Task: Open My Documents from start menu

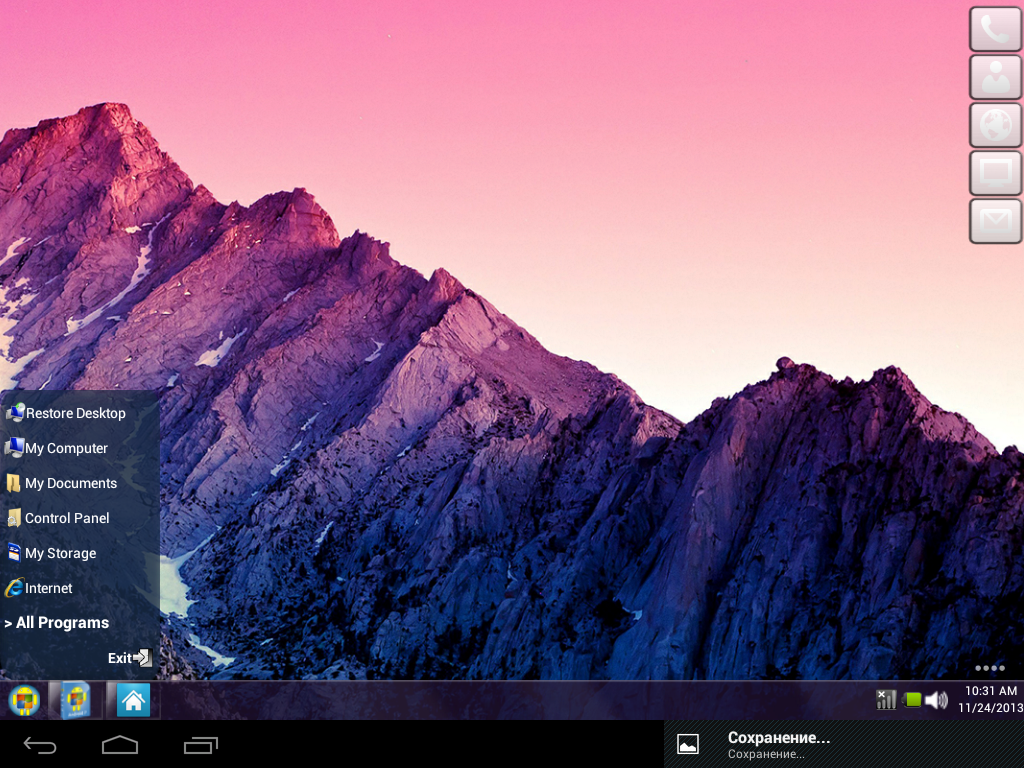Action: point(80,483)
